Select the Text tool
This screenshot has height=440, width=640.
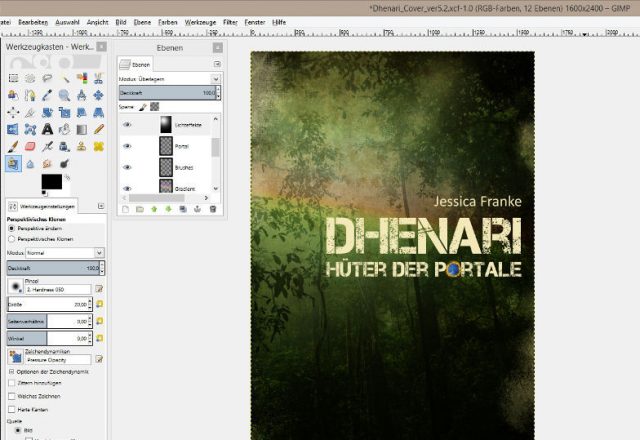[47, 129]
